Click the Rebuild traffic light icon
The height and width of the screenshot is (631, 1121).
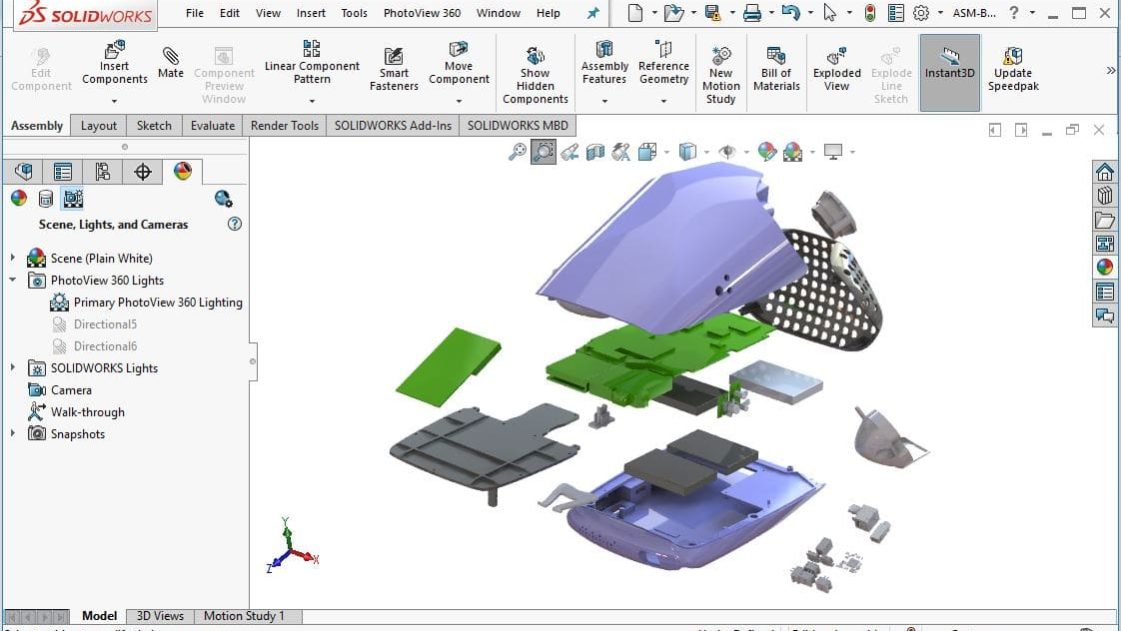point(870,13)
